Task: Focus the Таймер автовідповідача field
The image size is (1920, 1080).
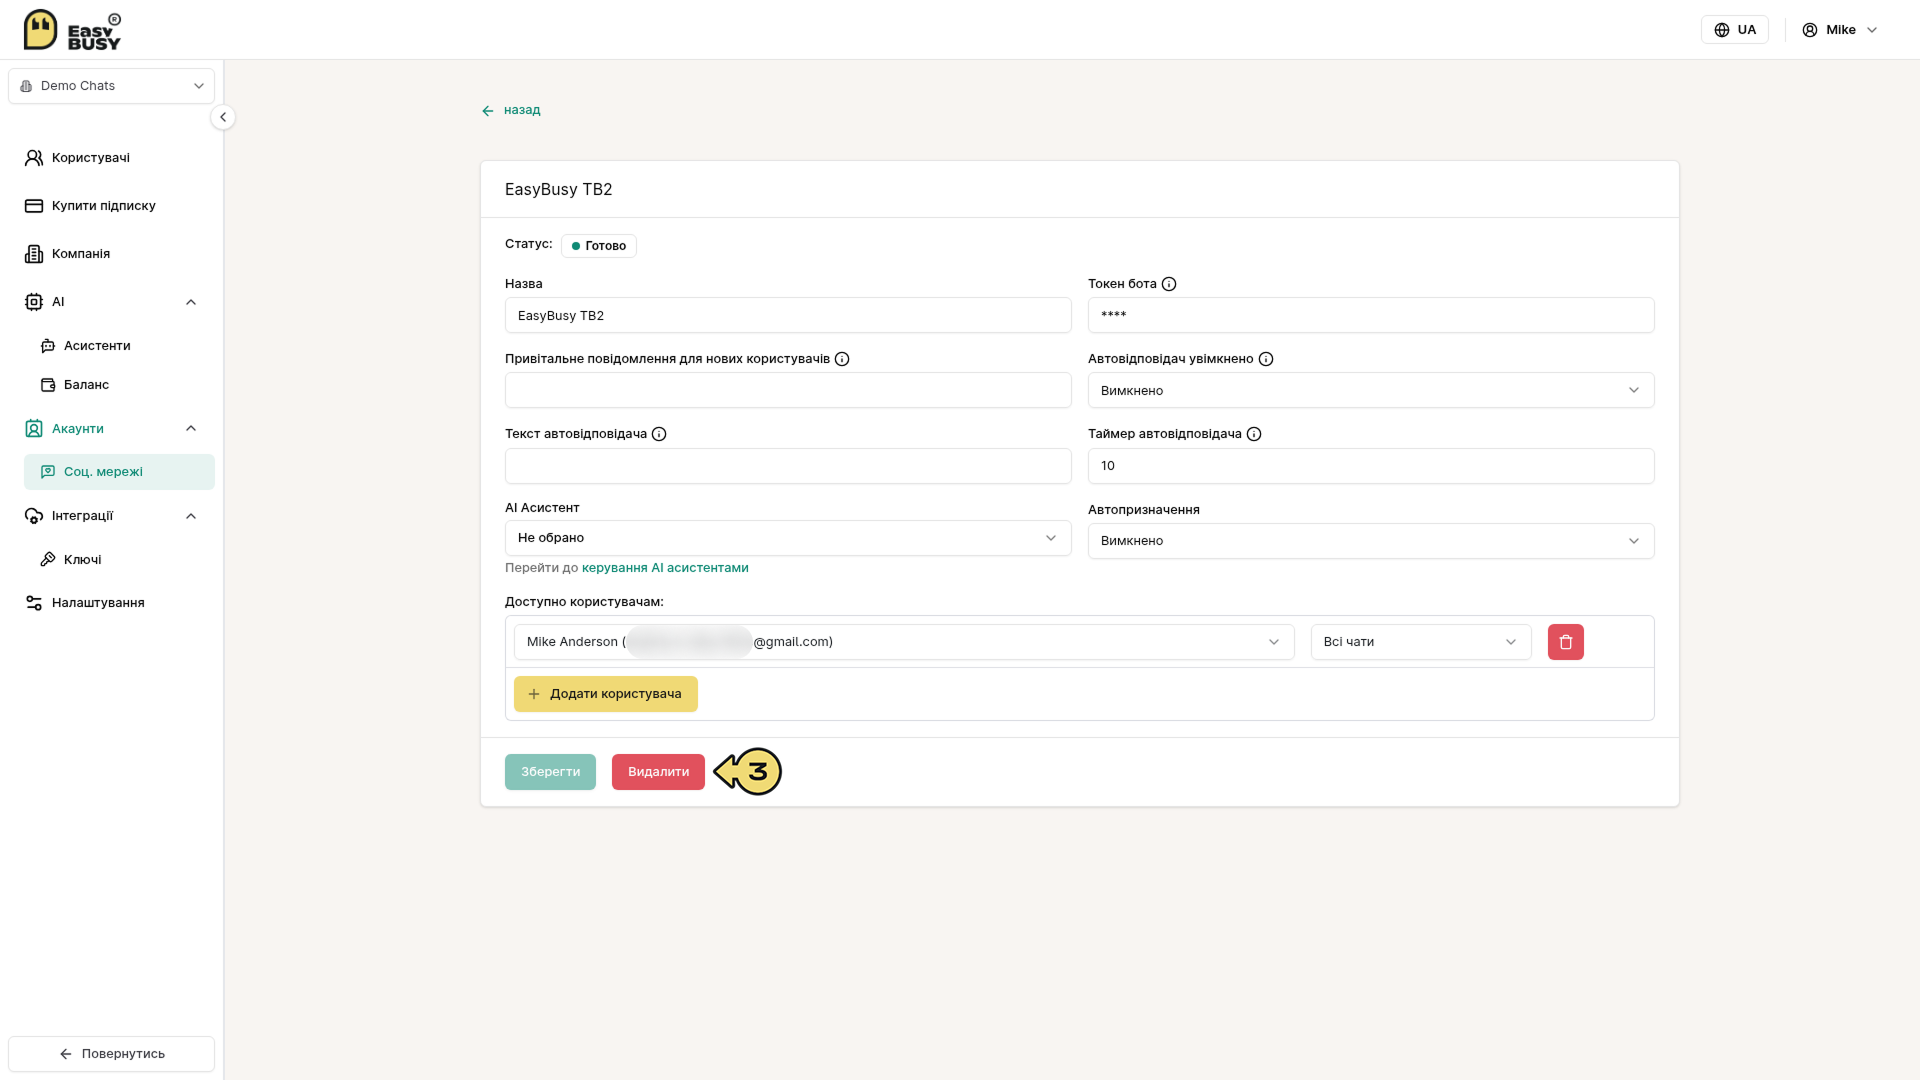Action: click(1371, 466)
